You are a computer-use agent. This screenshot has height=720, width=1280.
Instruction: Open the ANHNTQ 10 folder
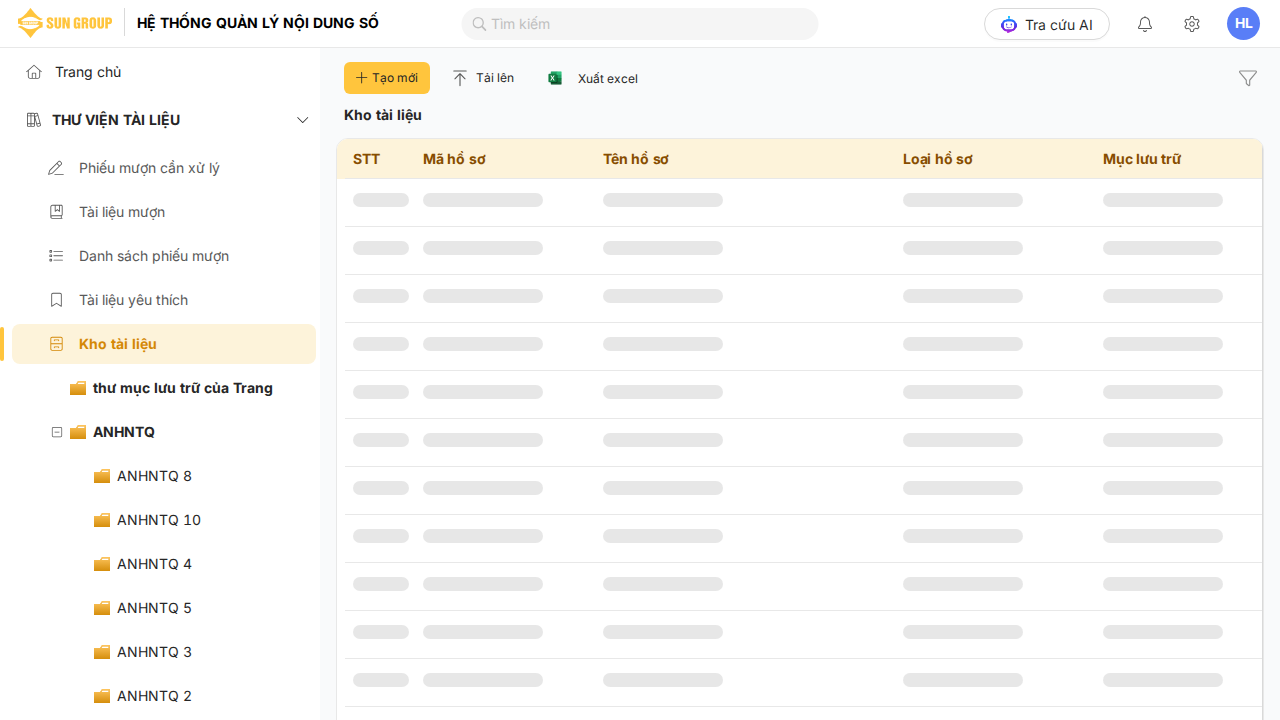[158, 520]
